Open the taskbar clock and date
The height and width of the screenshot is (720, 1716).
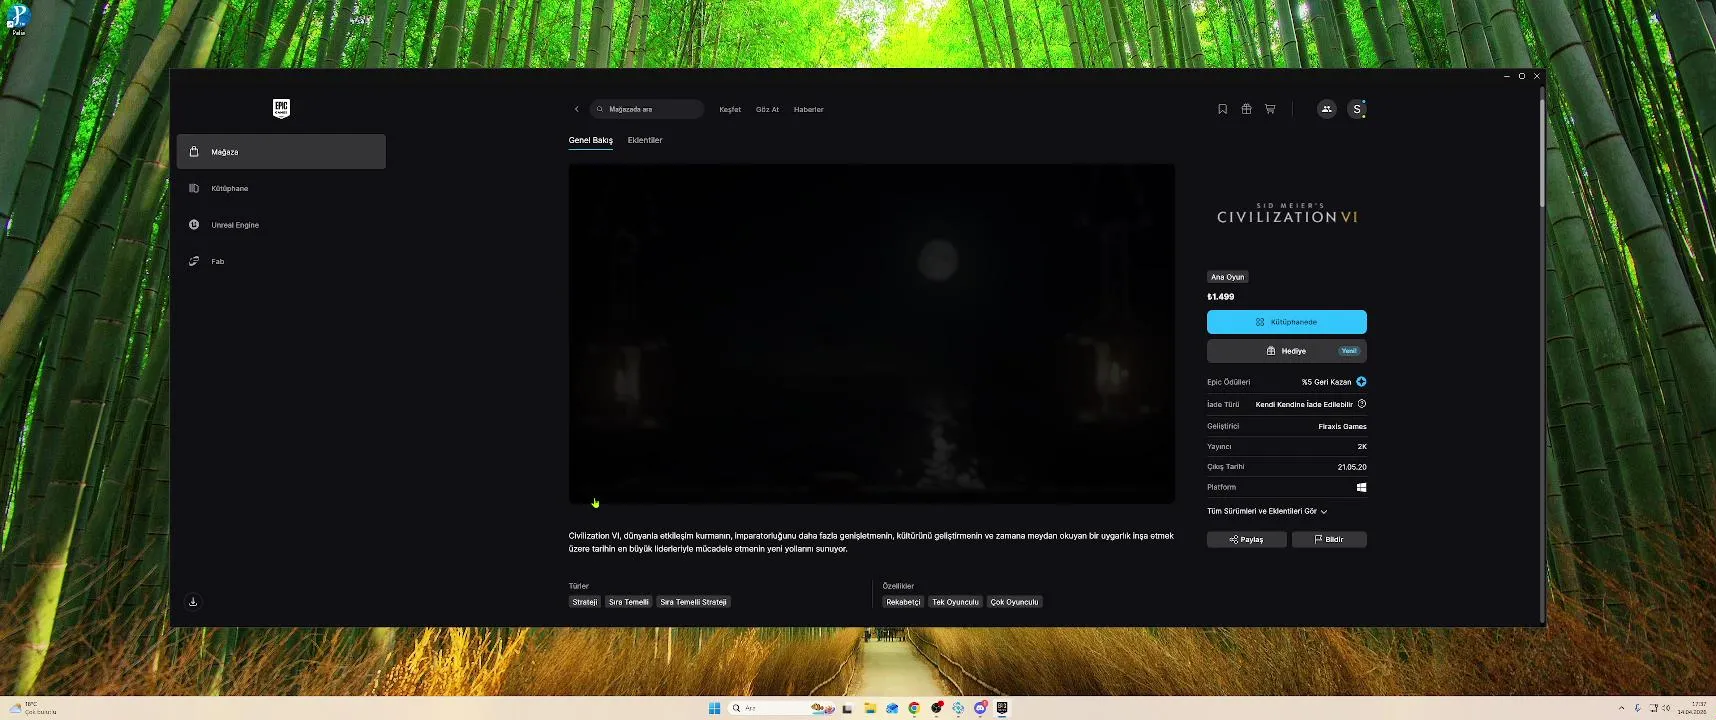(x=1692, y=708)
